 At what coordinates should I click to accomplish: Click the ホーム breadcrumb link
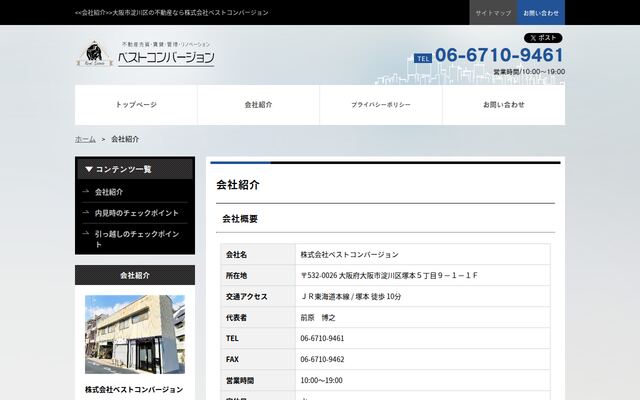point(85,139)
